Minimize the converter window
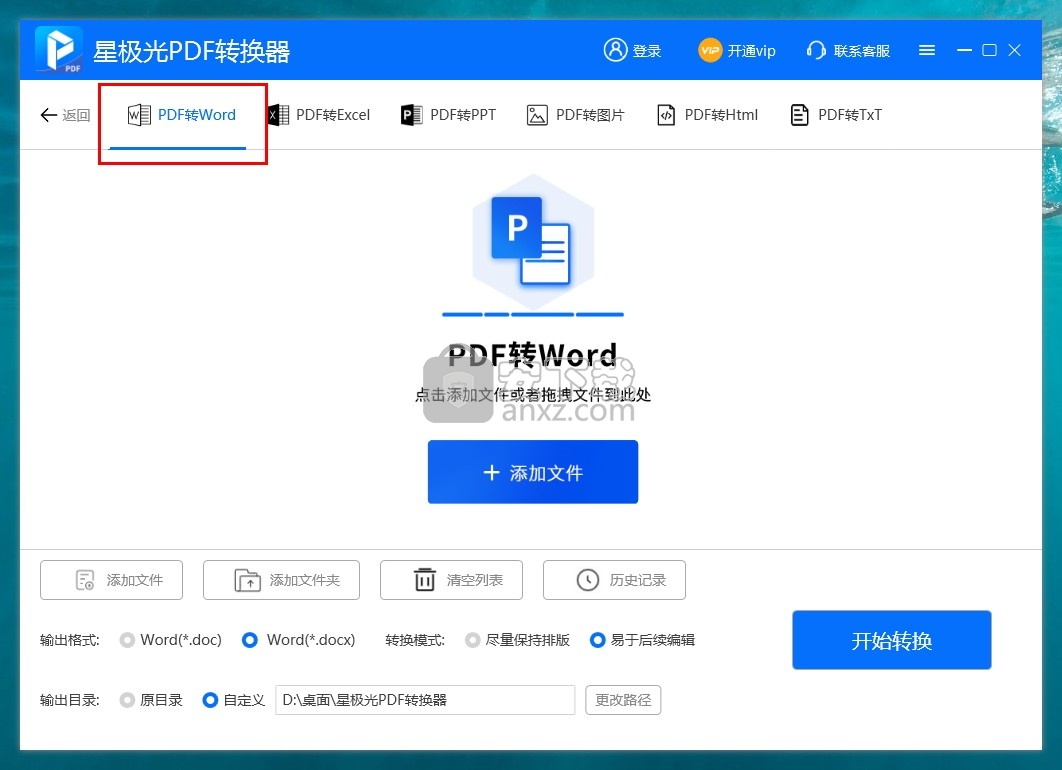Viewport: 1062px width, 770px height. 964,50
